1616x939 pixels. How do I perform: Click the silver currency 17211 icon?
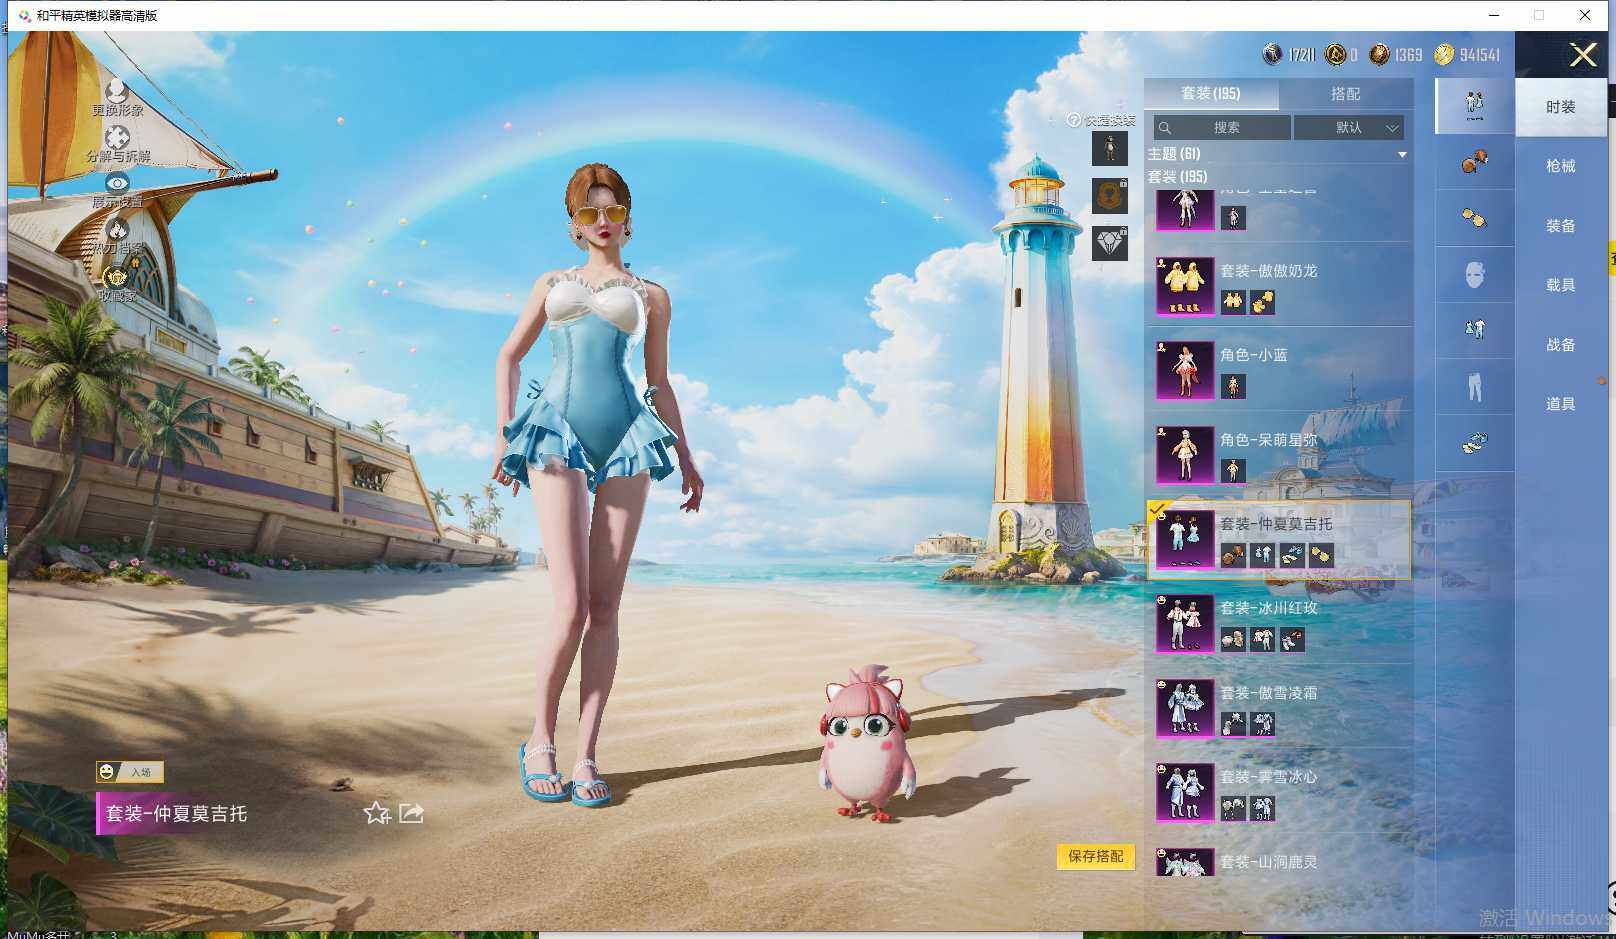tap(1272, 54)
